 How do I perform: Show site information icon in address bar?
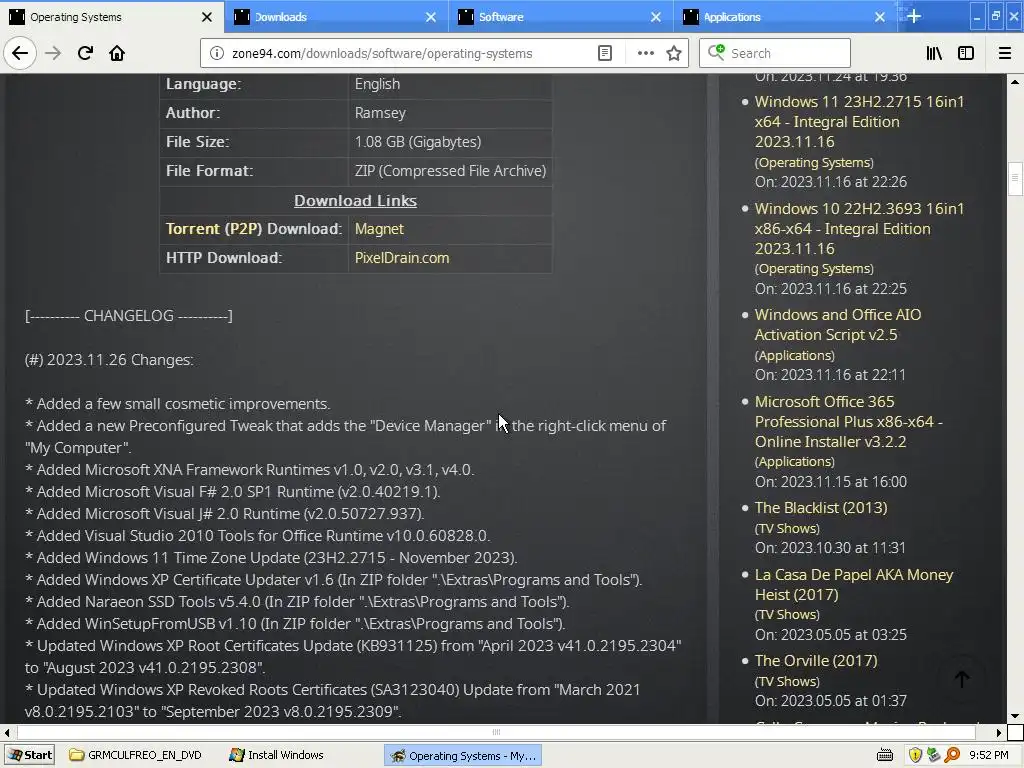(217, 53)
